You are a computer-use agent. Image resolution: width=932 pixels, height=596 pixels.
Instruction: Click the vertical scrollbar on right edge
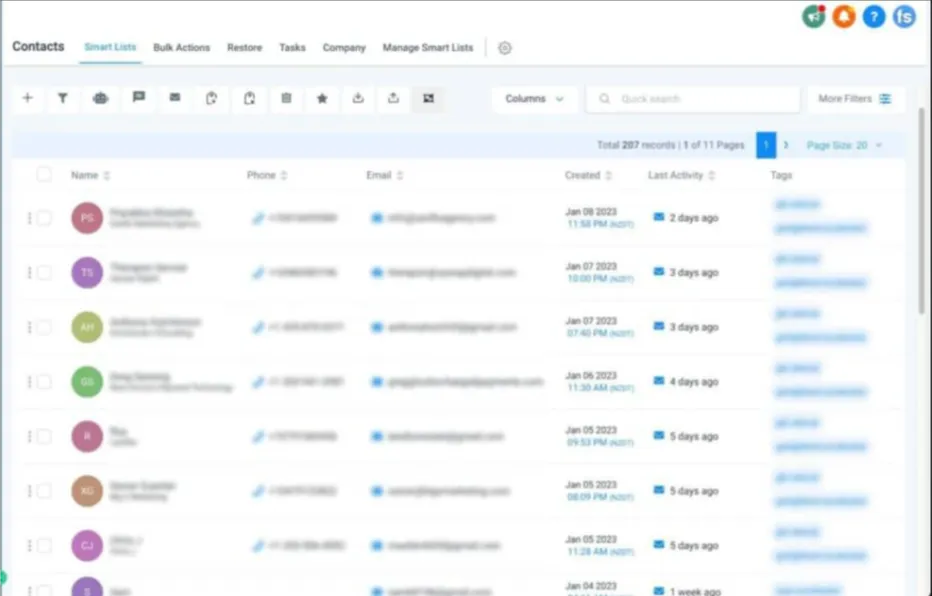tap(922, 211)
